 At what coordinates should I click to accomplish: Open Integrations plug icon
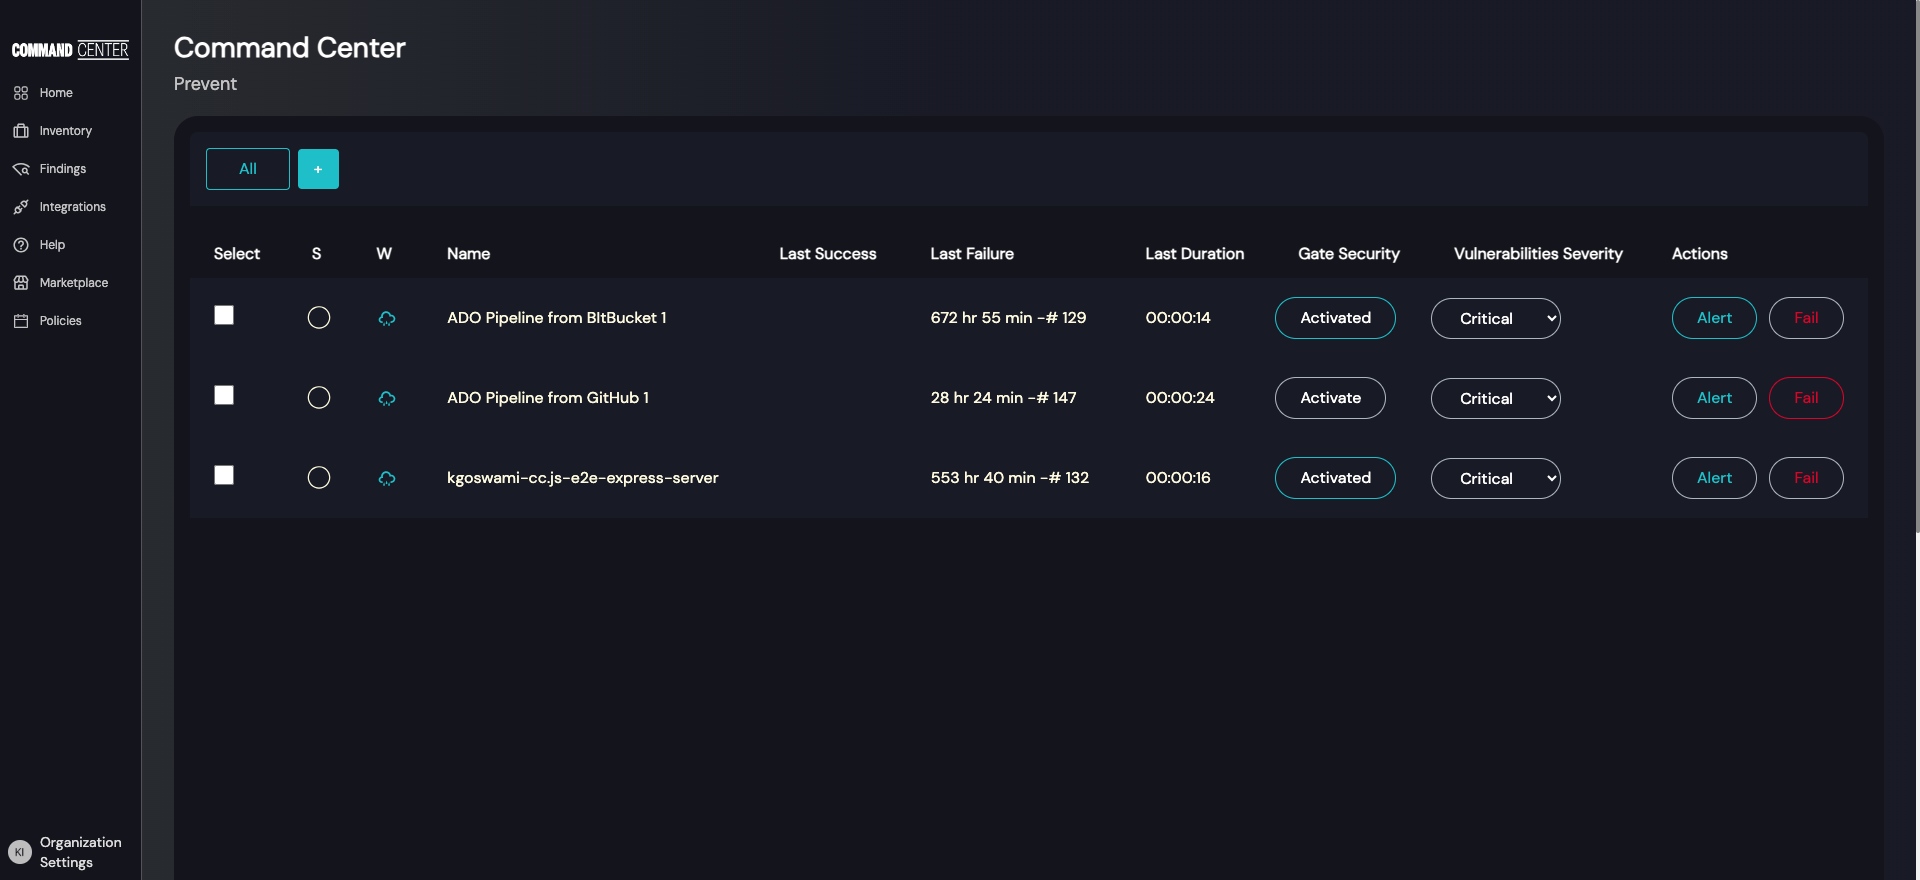click(x=21, y=207)
